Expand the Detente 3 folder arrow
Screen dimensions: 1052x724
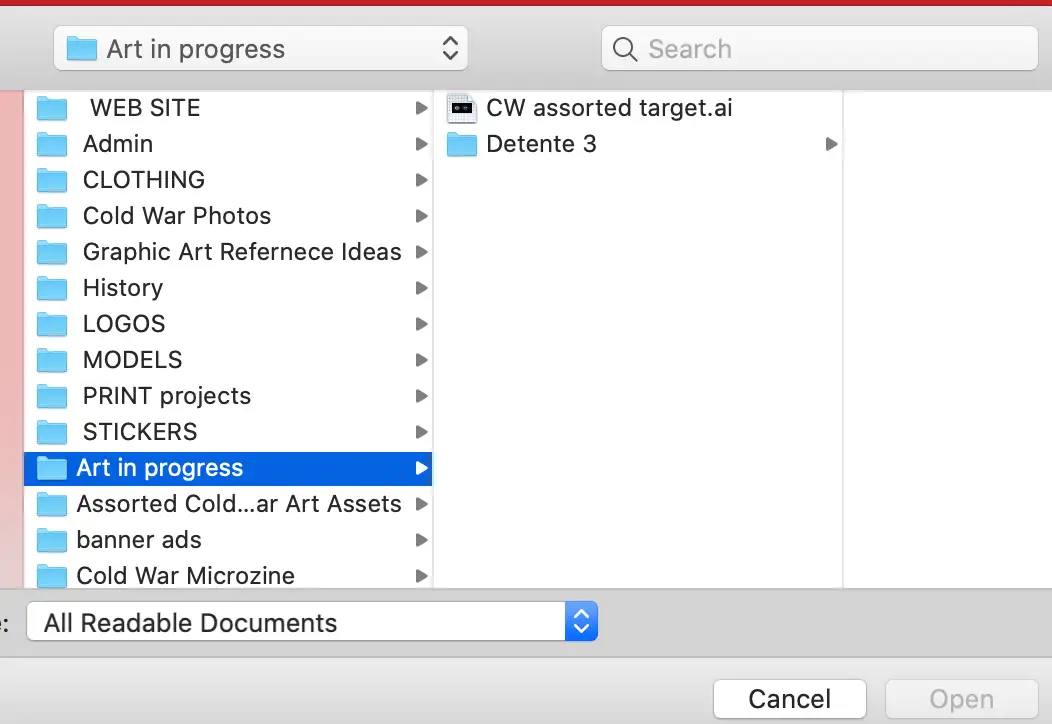pyautogui.click(x=830, y=144)
